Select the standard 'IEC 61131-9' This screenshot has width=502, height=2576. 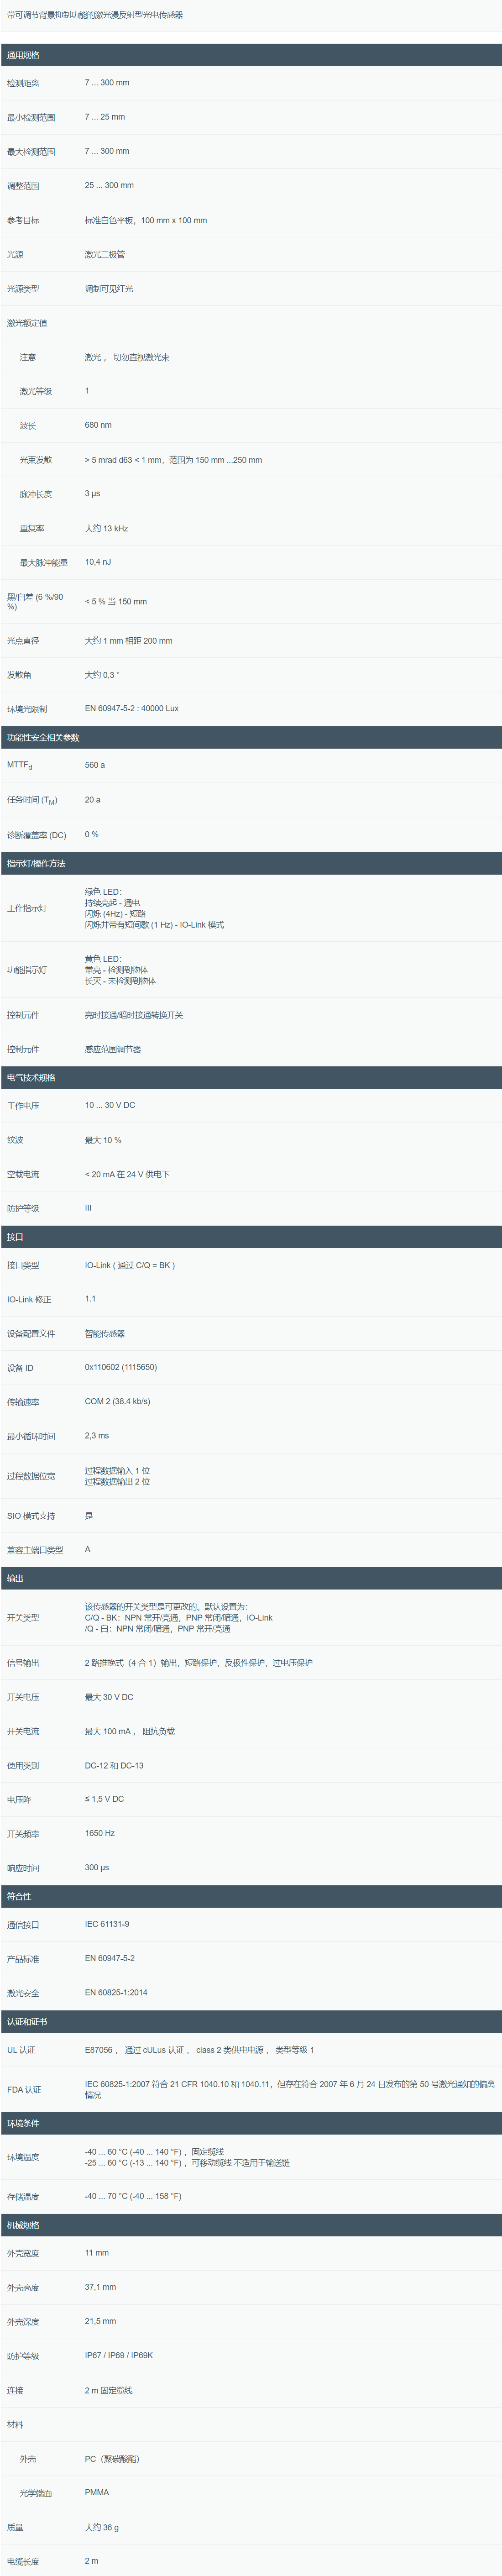[x=107, y=1924]
